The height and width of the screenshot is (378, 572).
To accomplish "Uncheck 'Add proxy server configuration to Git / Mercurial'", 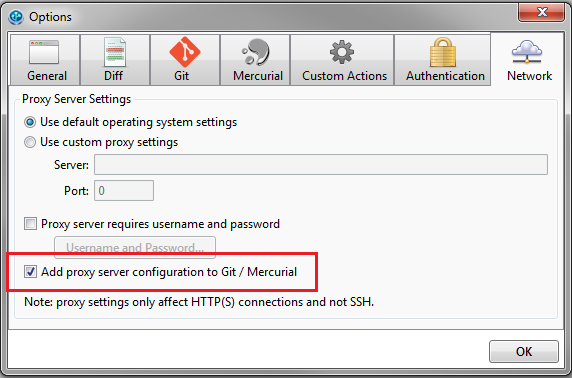I will 30,271.
